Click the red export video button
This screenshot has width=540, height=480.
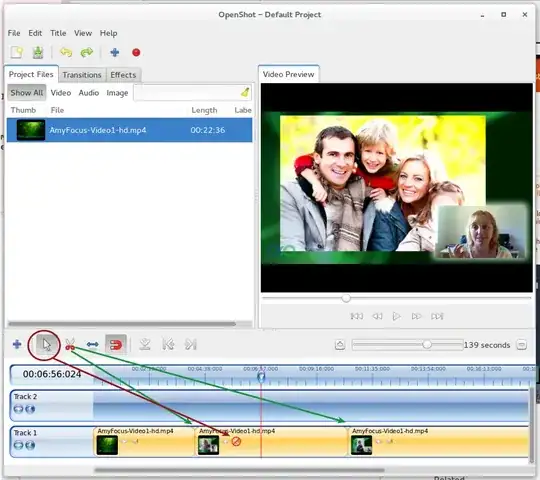136,52
